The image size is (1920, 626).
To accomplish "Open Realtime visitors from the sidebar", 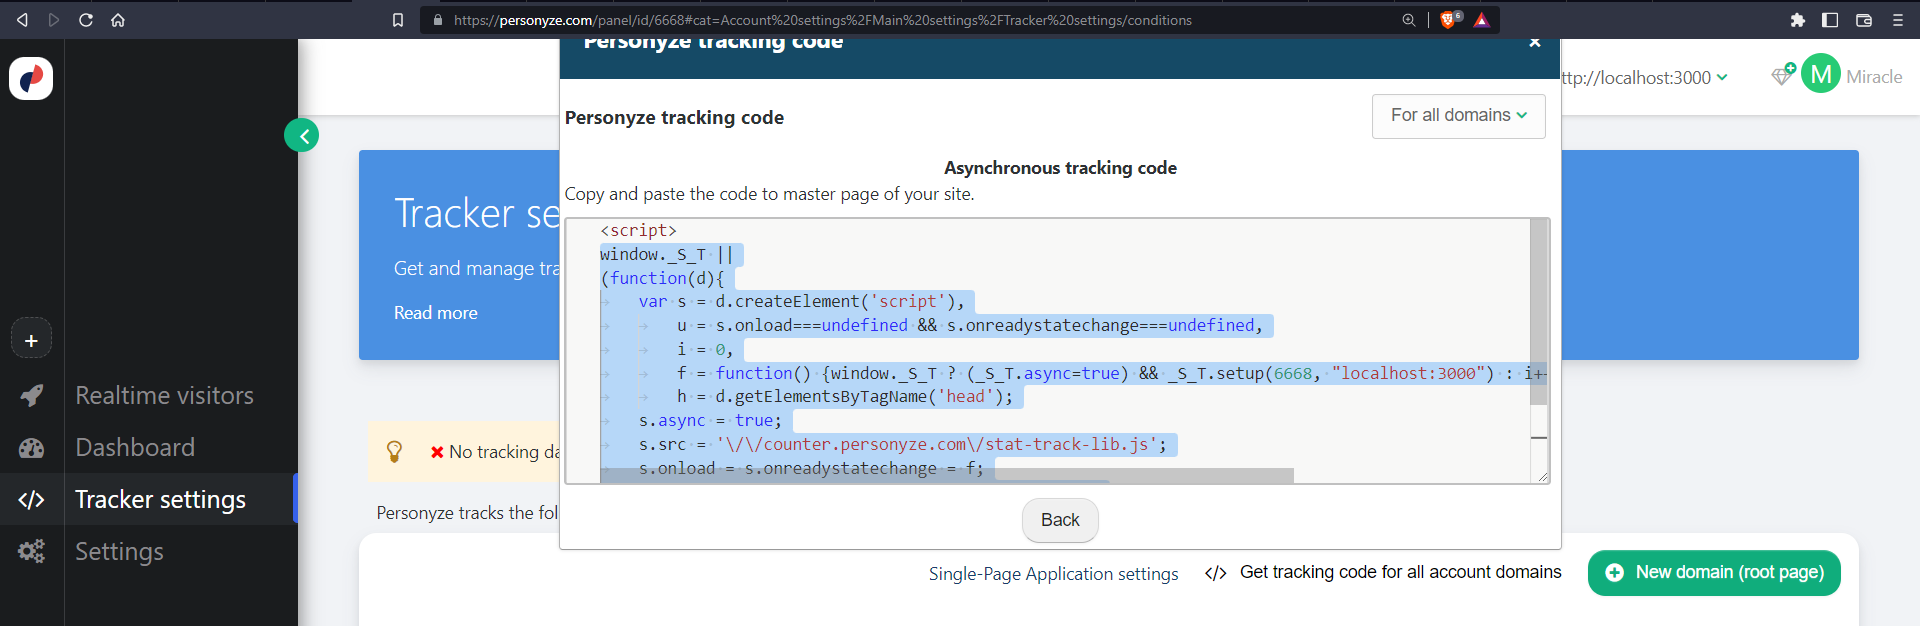I will pyautogui.click(x=165, y=396).
